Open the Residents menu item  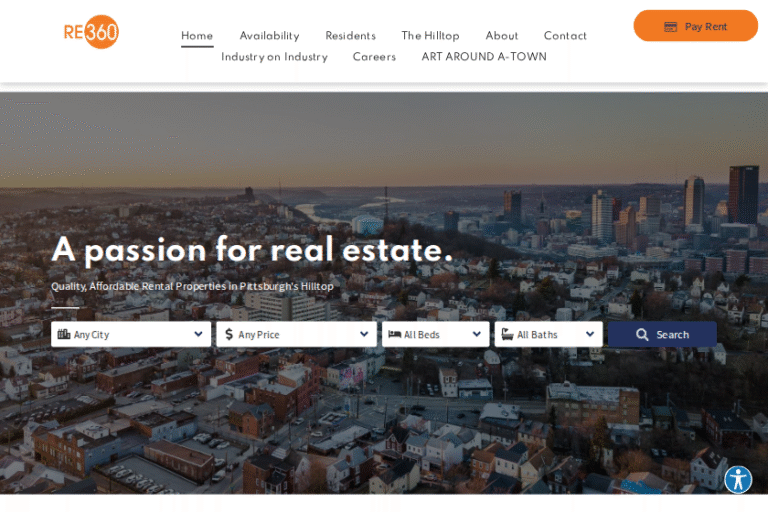click(x=351, y=36)
